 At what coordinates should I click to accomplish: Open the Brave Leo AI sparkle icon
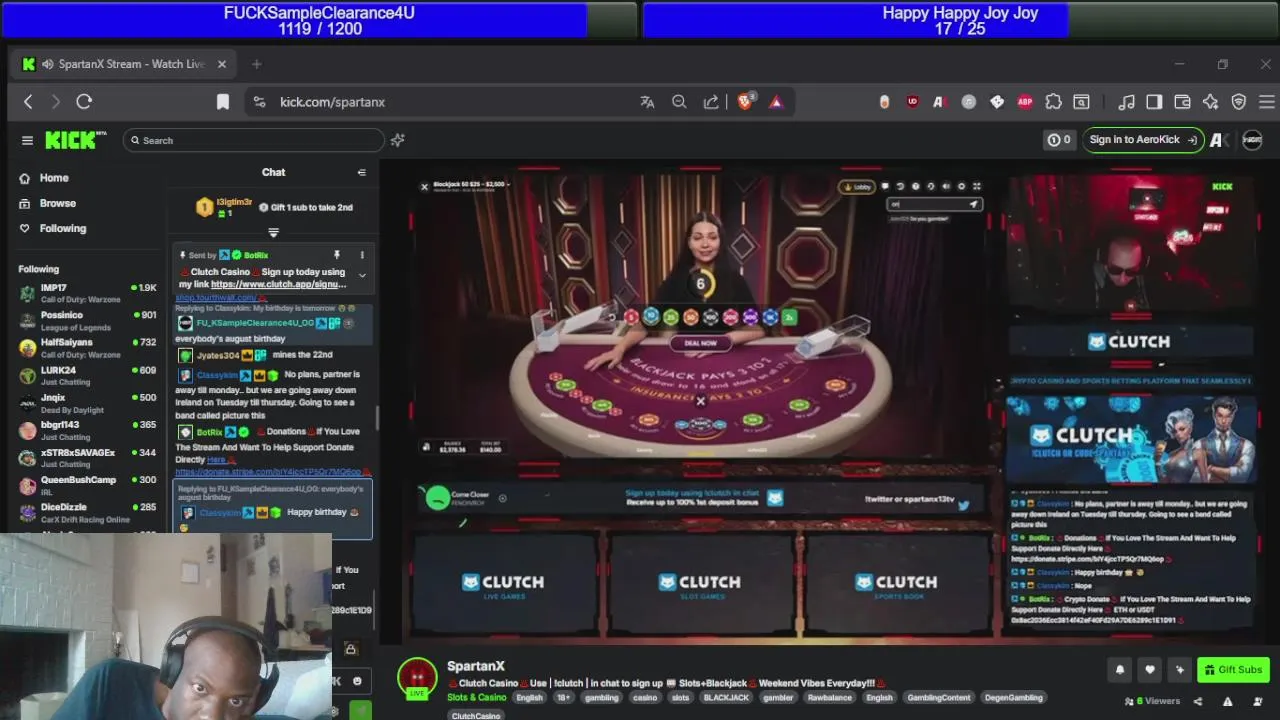tap(1210, 101)
